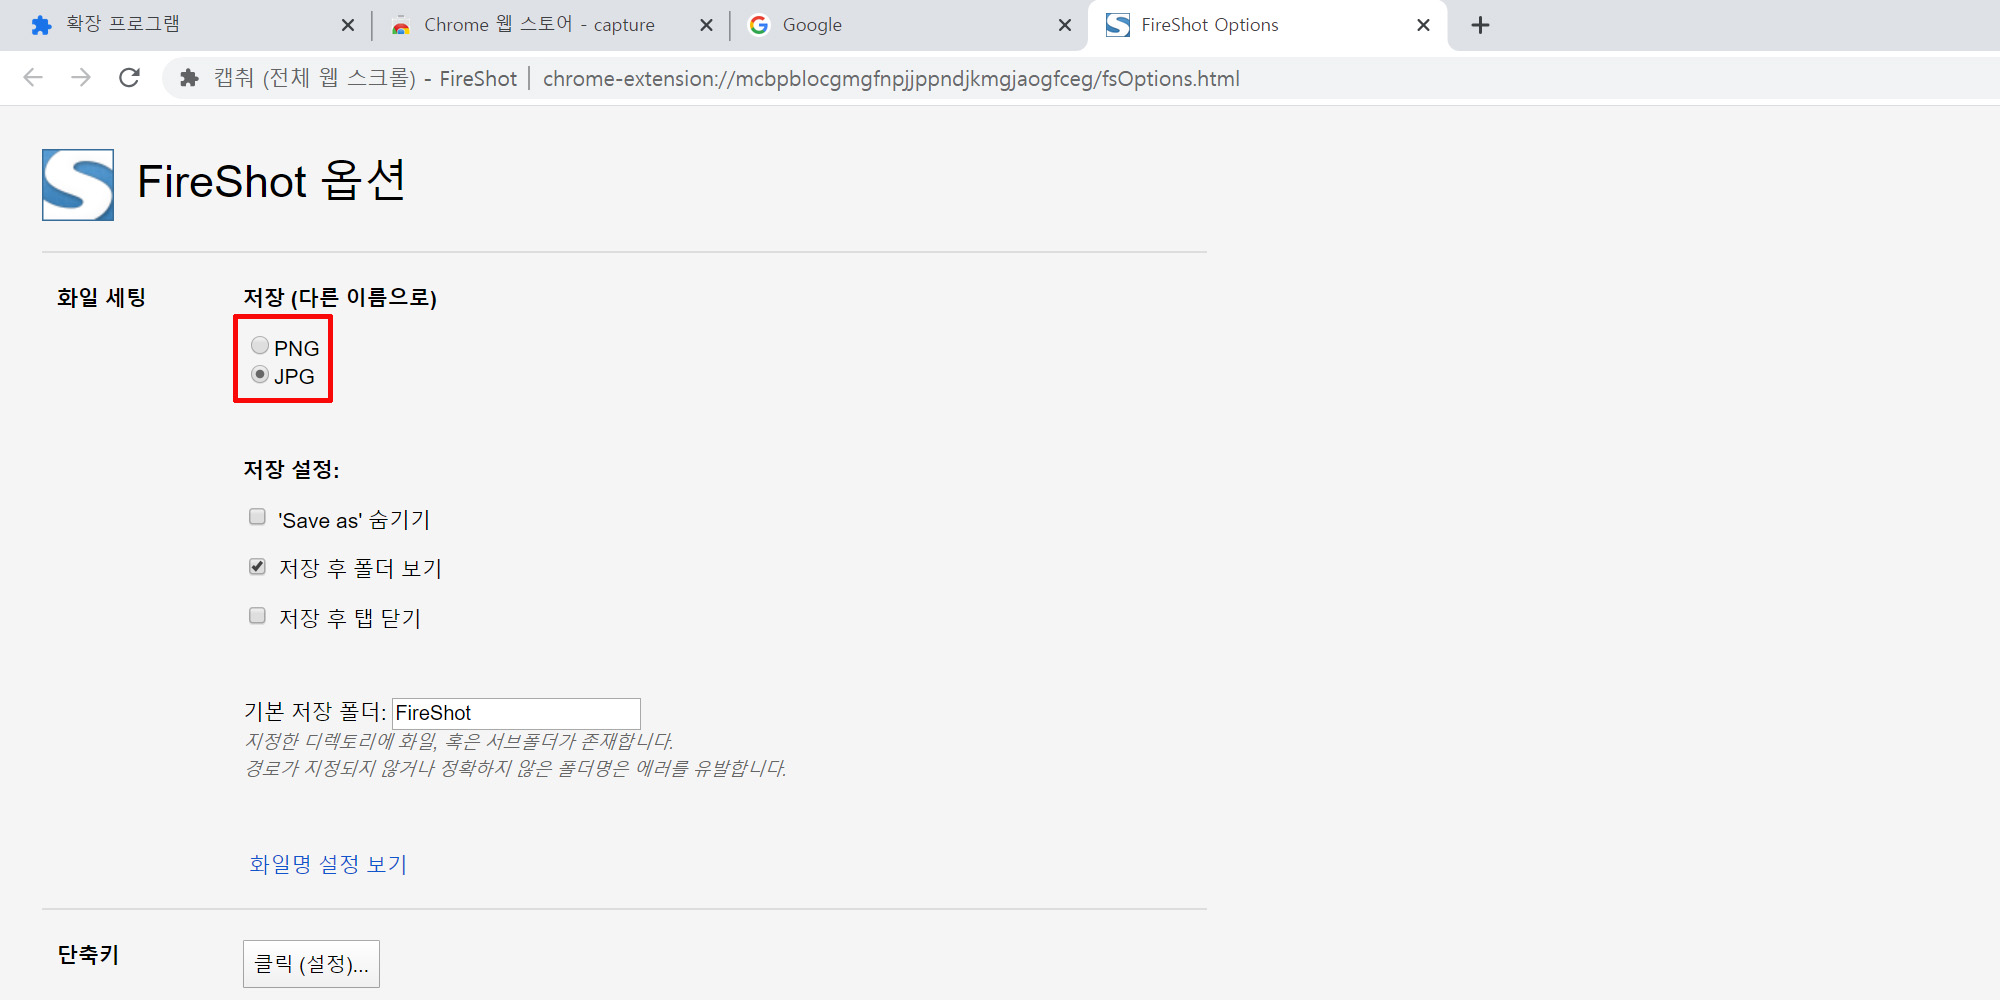Reload the current page
Screen dimensions: 2000x1000
[129, 78]
